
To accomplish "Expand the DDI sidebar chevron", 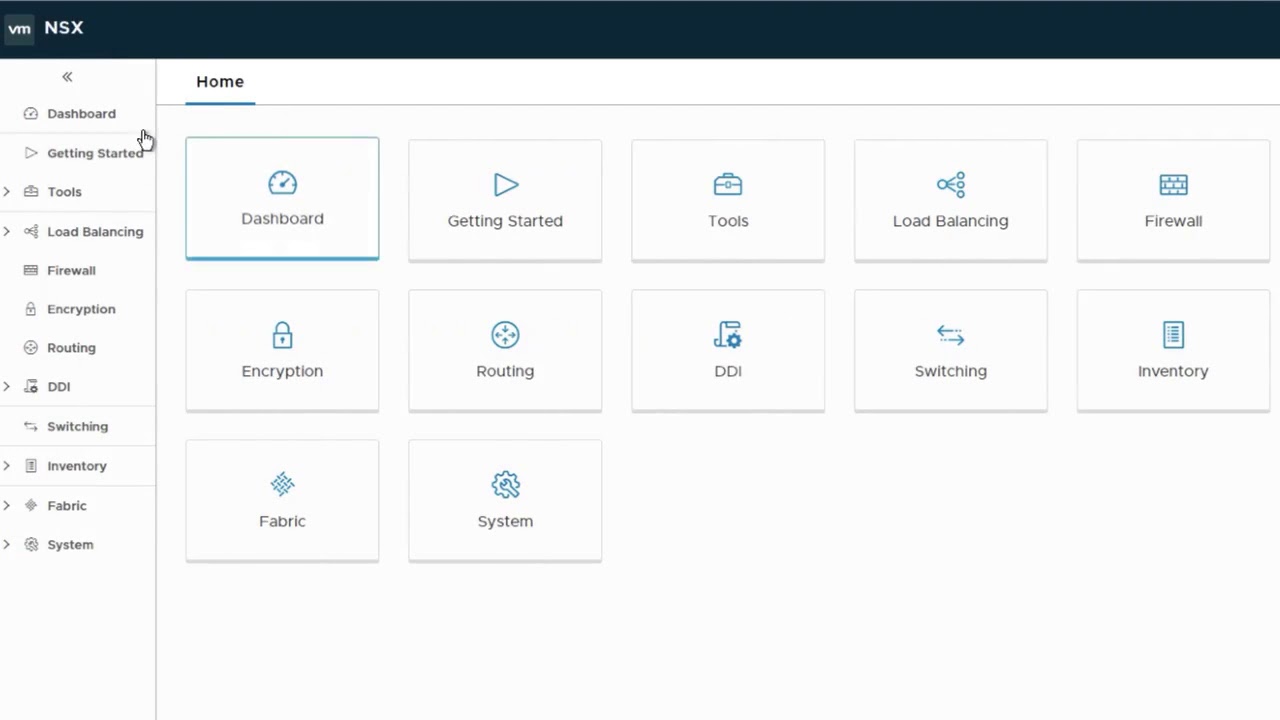I will (7, 387).
